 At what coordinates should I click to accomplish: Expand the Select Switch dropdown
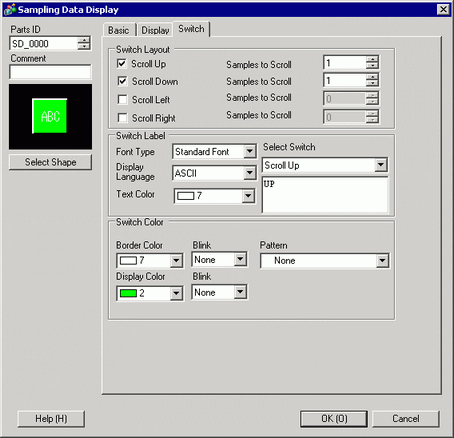pos(381,165)
